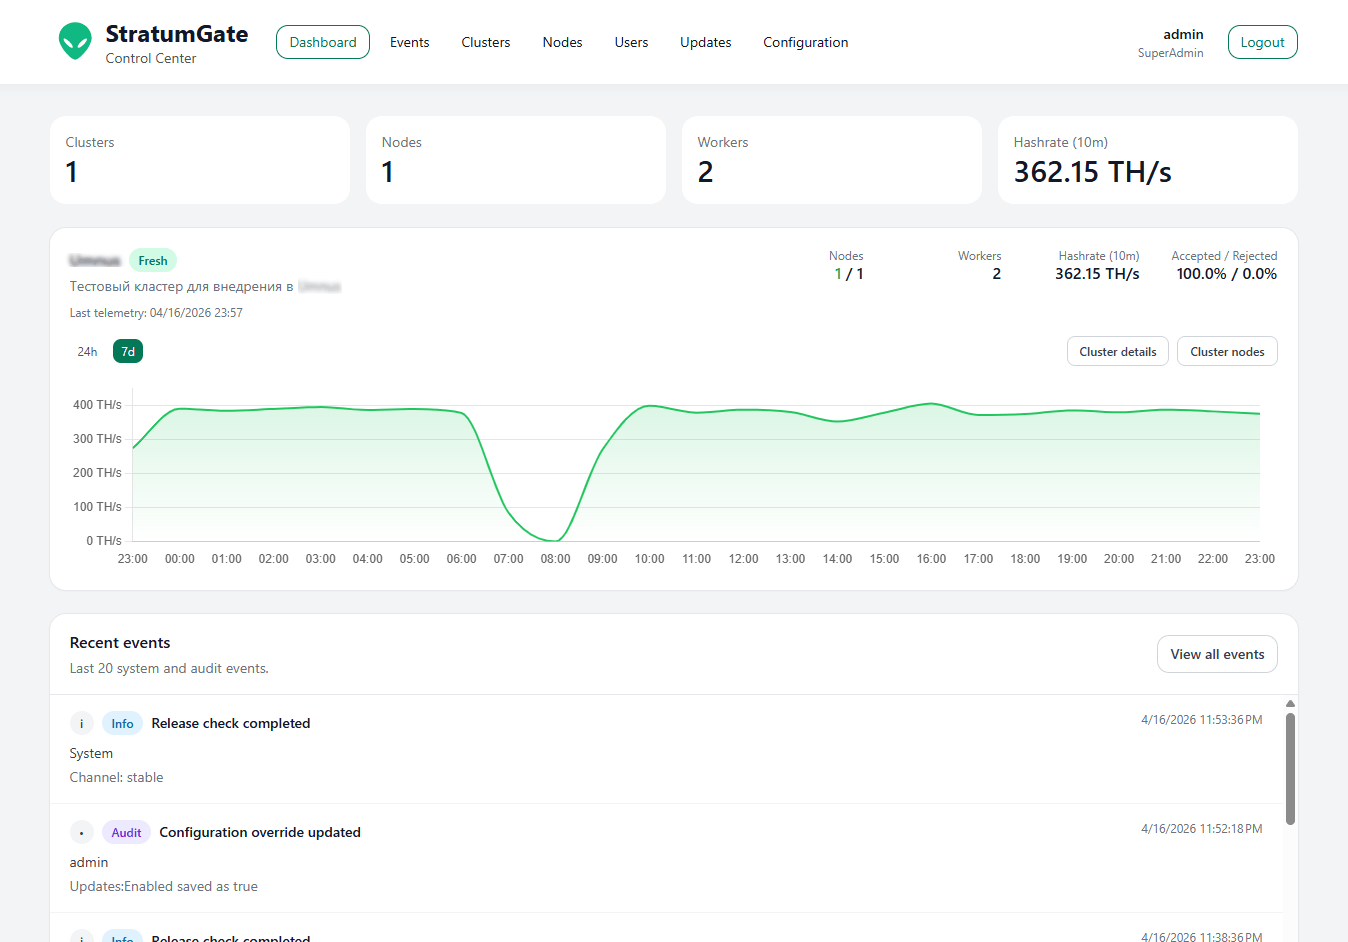Screen dimensions: 1348x942
Task: Click View all events button
Action: 1217,654
